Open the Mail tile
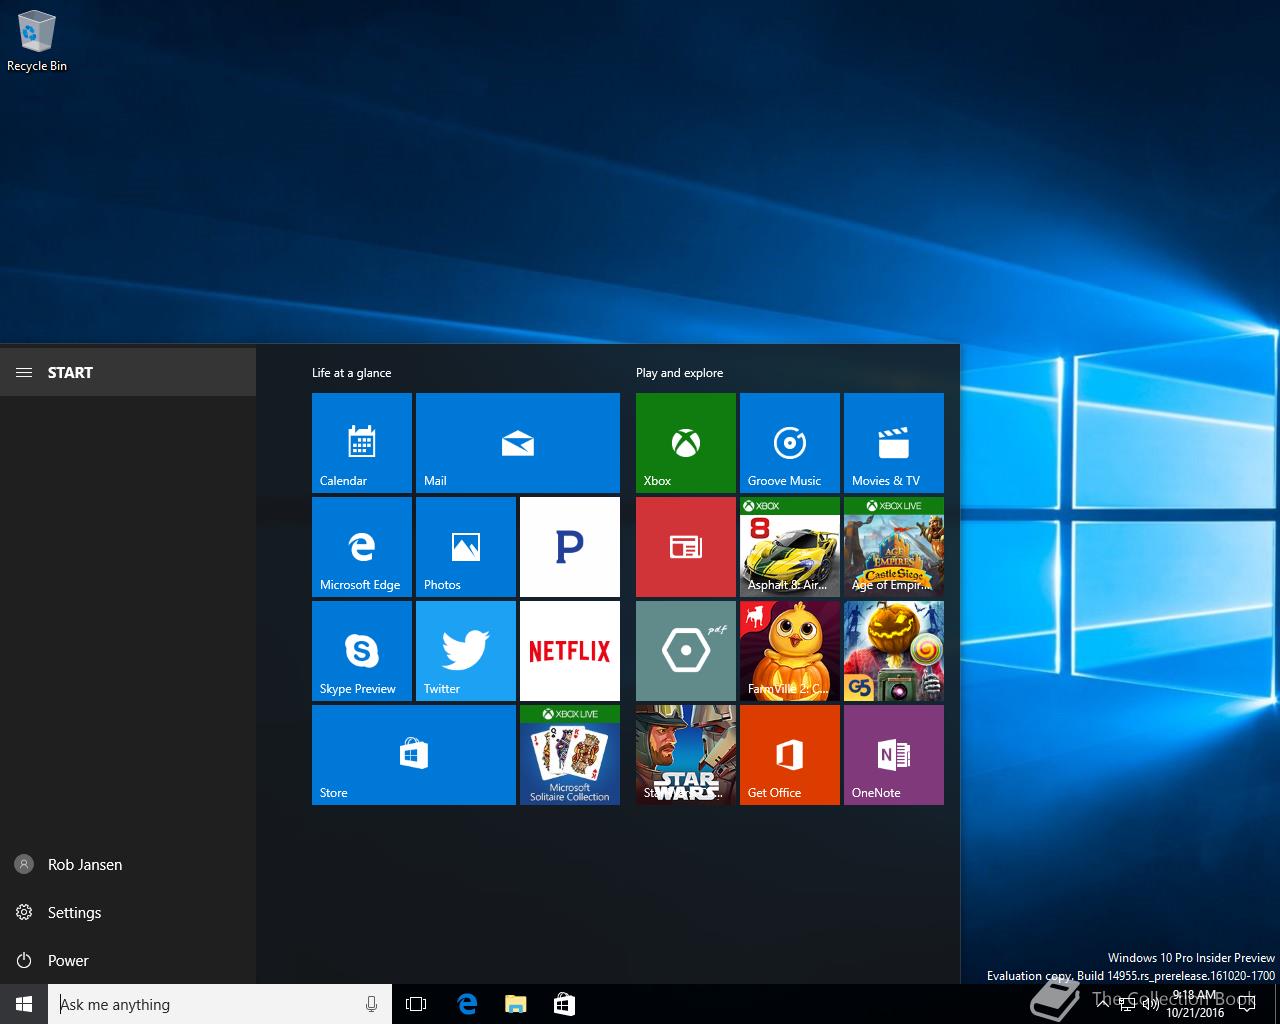Viewport: 1280px width, 1024px height. pos(518,443)
